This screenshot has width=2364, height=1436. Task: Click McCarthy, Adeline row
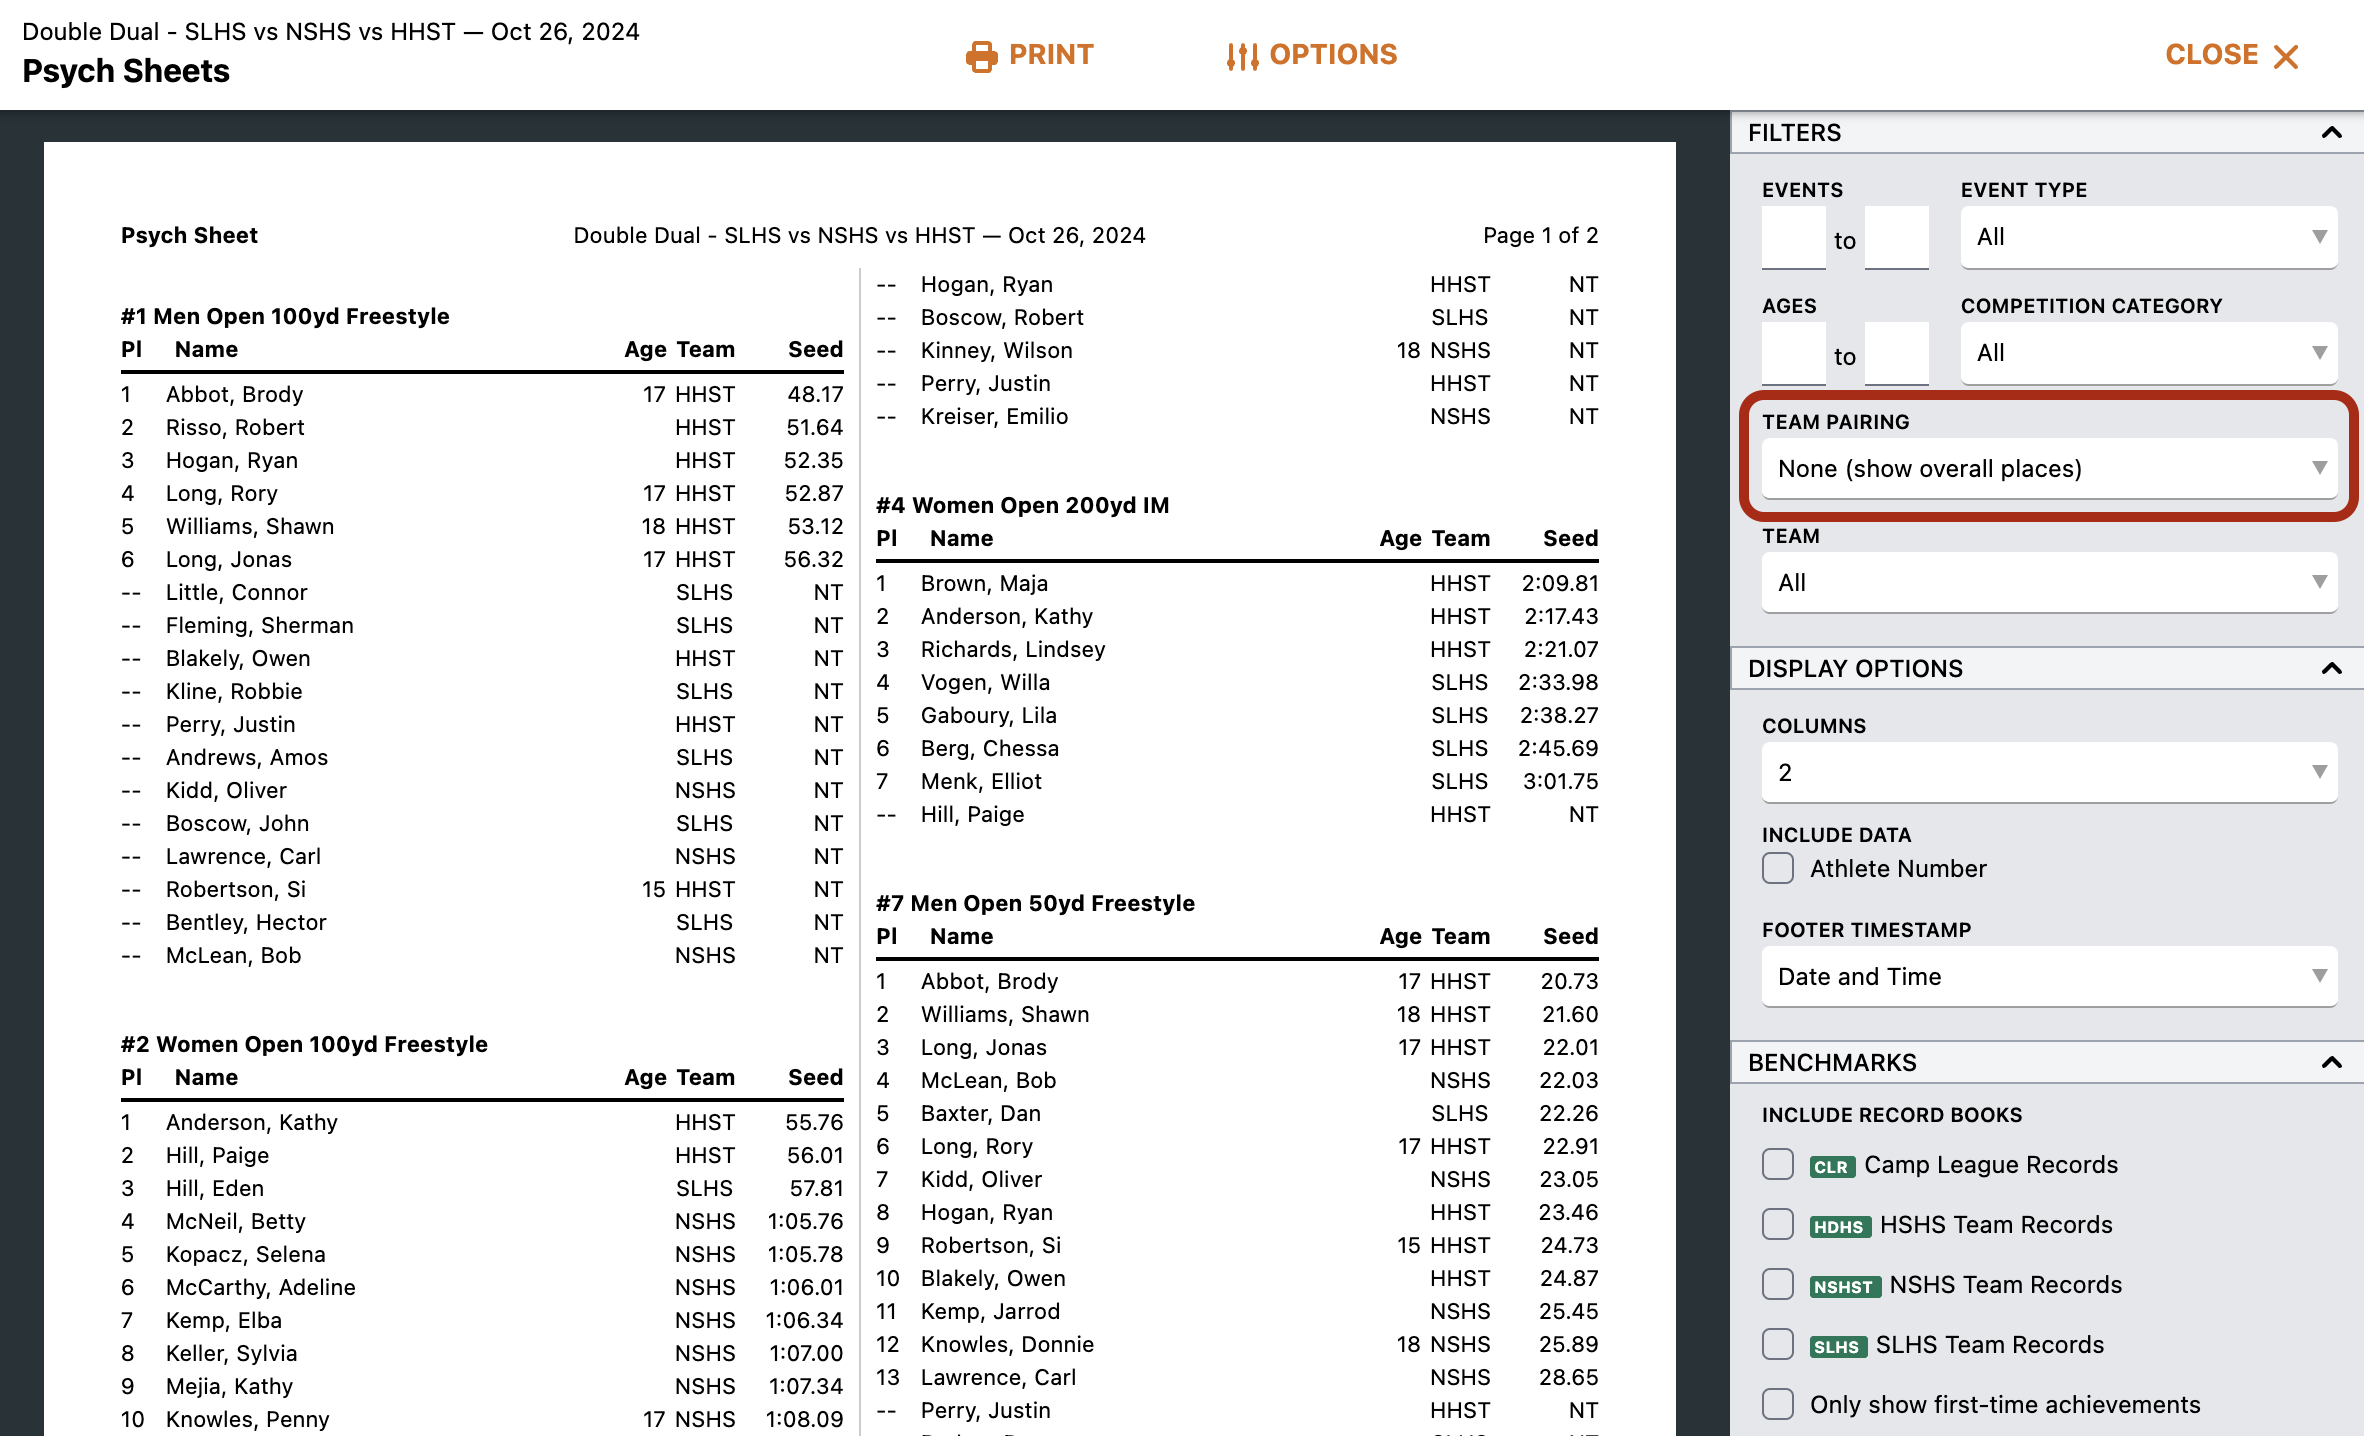482,1287
